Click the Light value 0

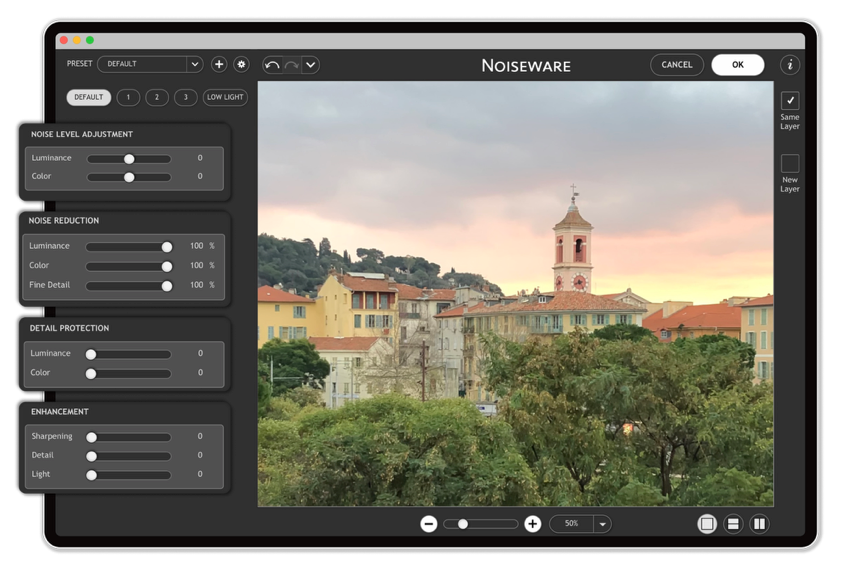click(x=200, y=474)
